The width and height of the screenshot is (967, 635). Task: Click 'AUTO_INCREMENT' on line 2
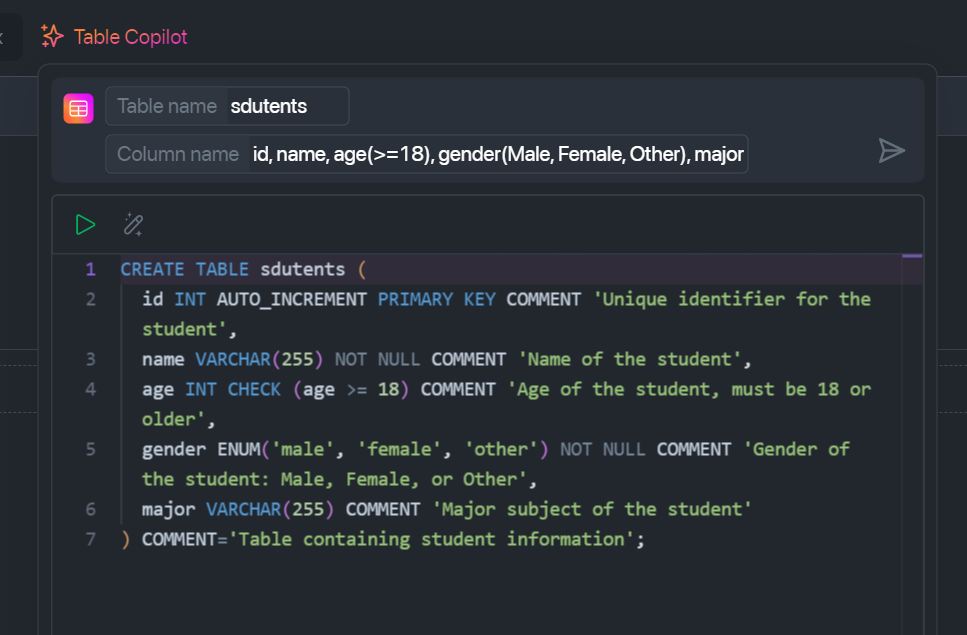coord(291,300)
